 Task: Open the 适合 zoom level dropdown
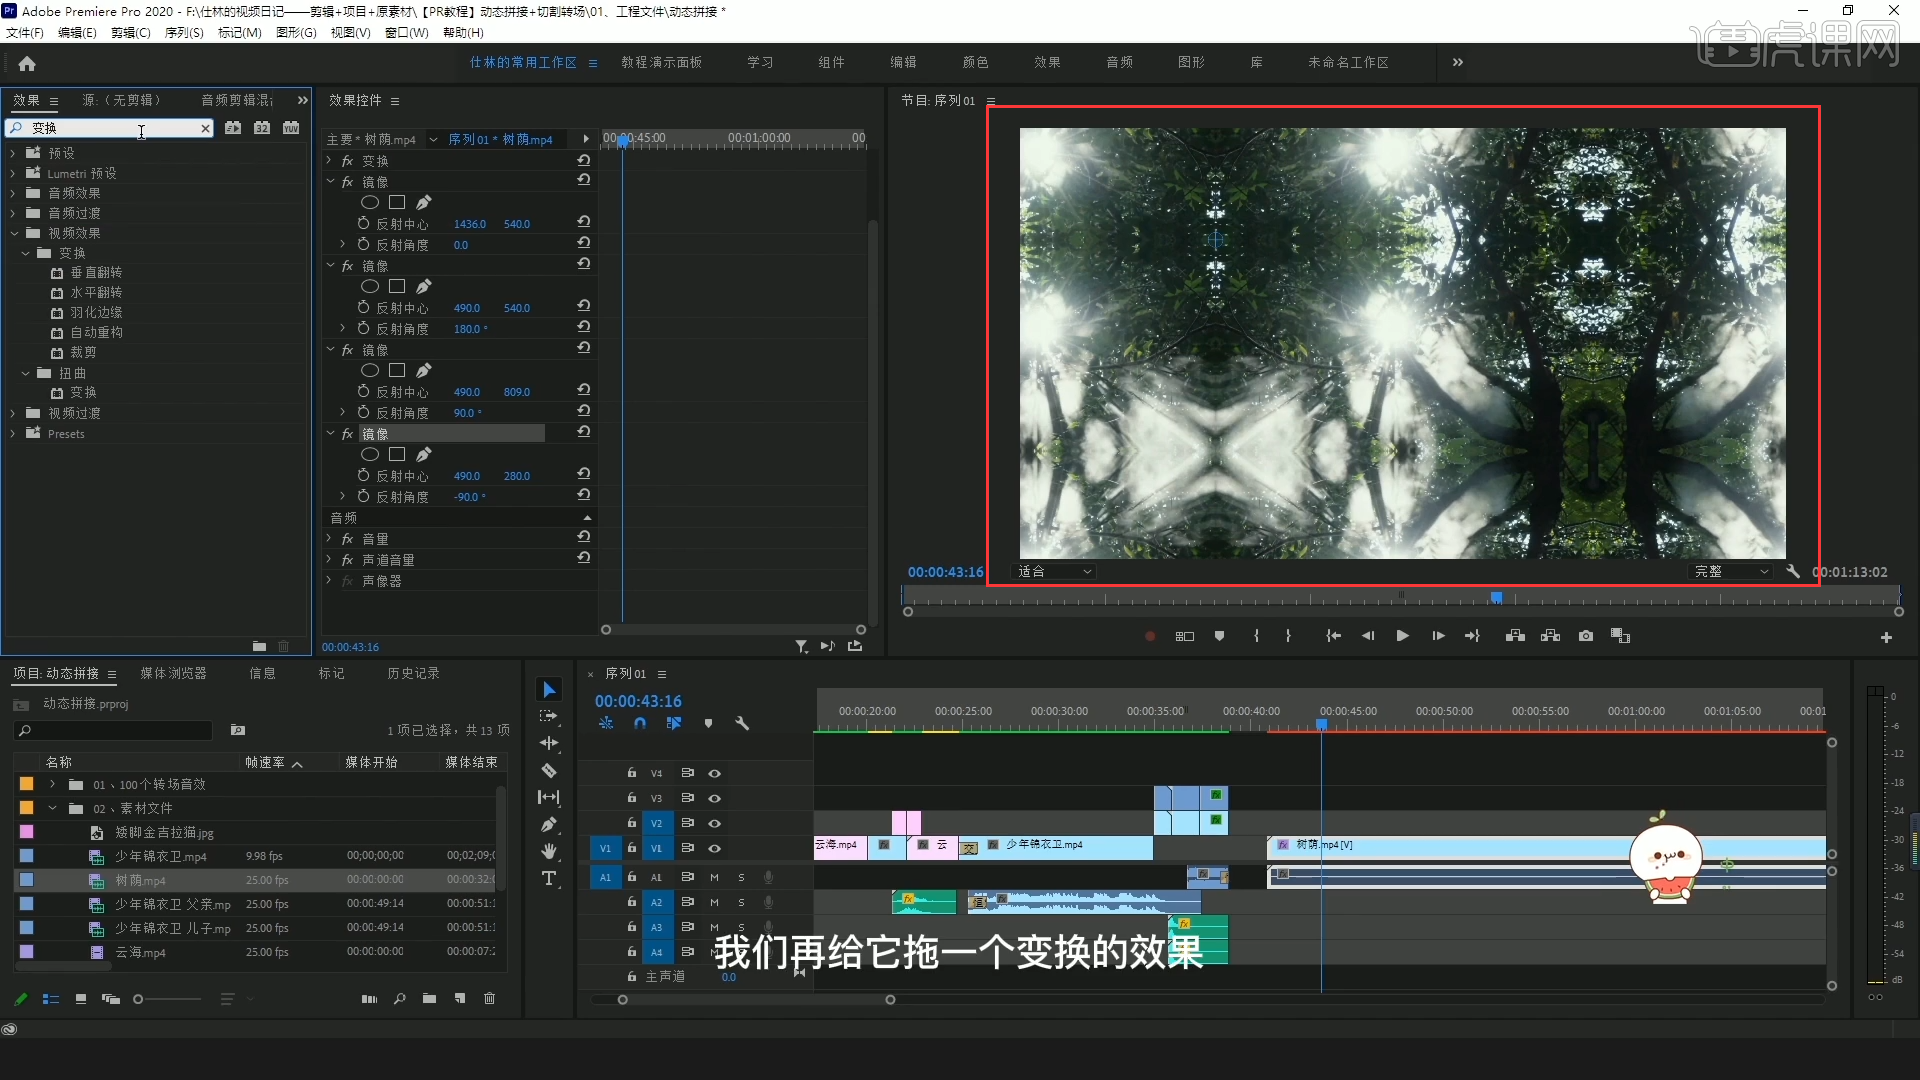(x=1055, y=572)
